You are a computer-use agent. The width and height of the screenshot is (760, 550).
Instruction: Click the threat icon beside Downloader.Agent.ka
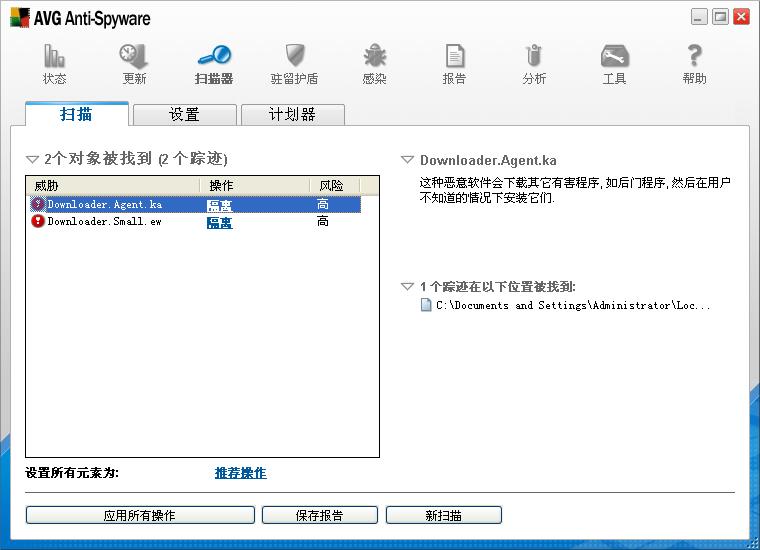(x=37, y=204)
